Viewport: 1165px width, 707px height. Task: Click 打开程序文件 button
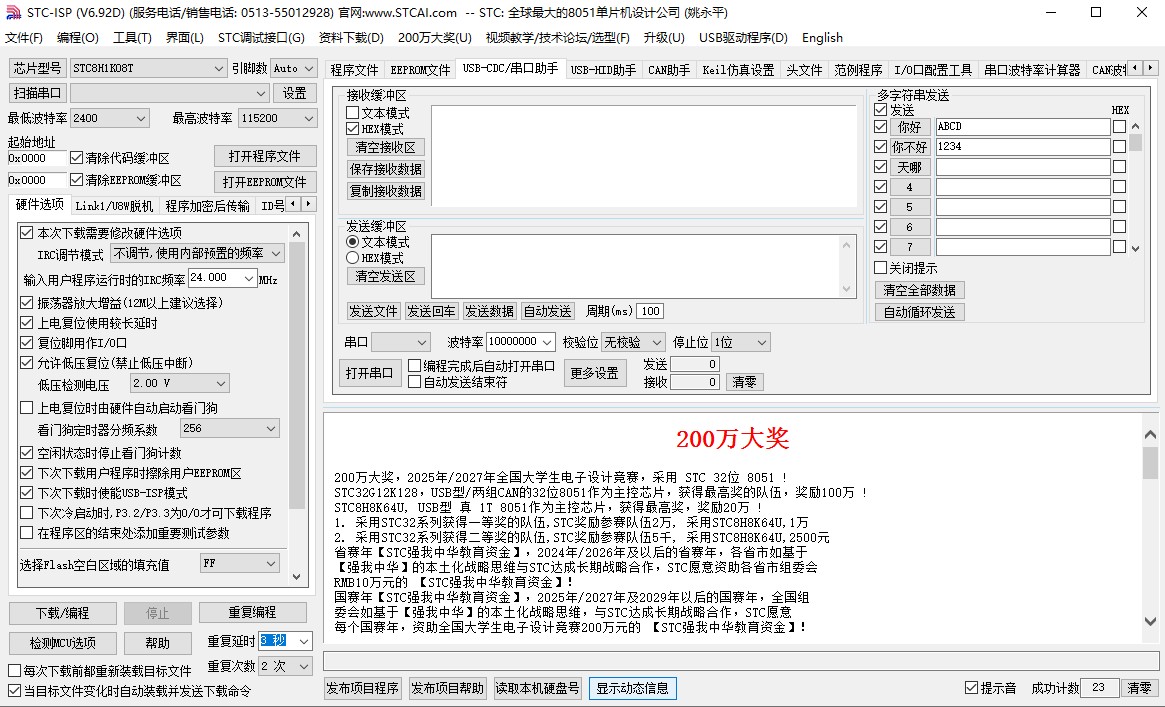tap(265, 156)
